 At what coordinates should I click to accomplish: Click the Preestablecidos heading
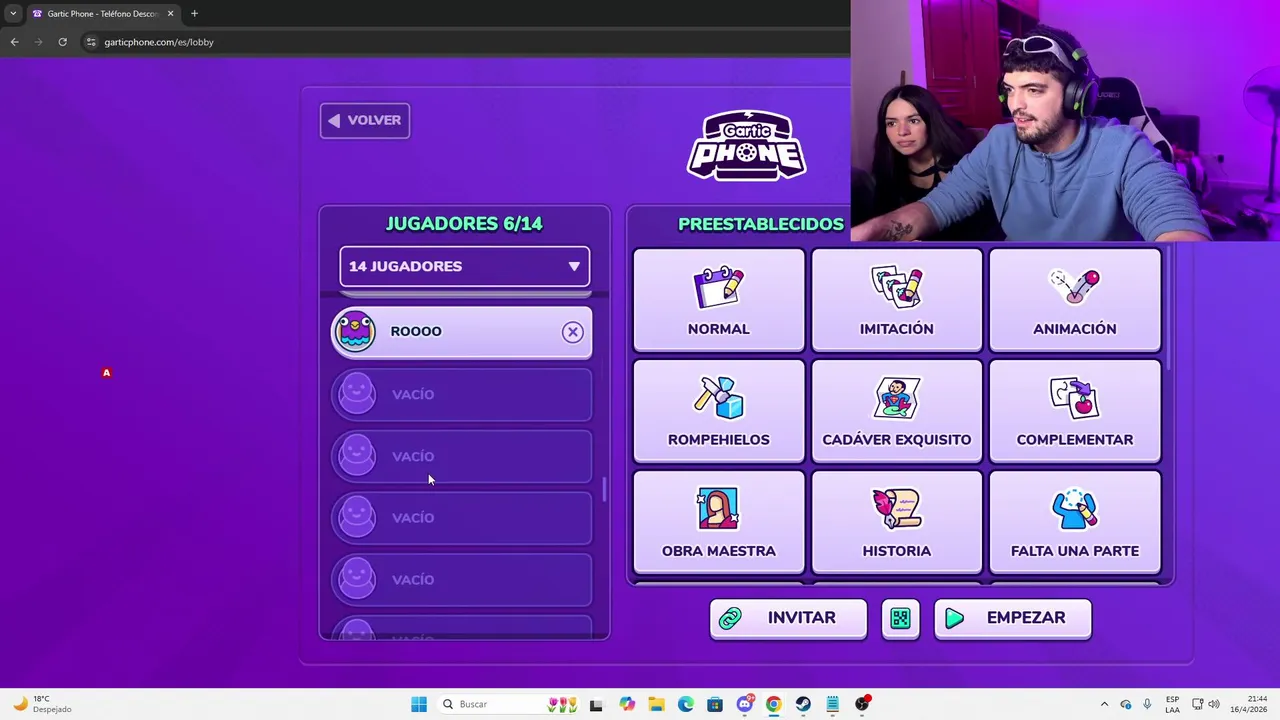click(x=761, y=224)
